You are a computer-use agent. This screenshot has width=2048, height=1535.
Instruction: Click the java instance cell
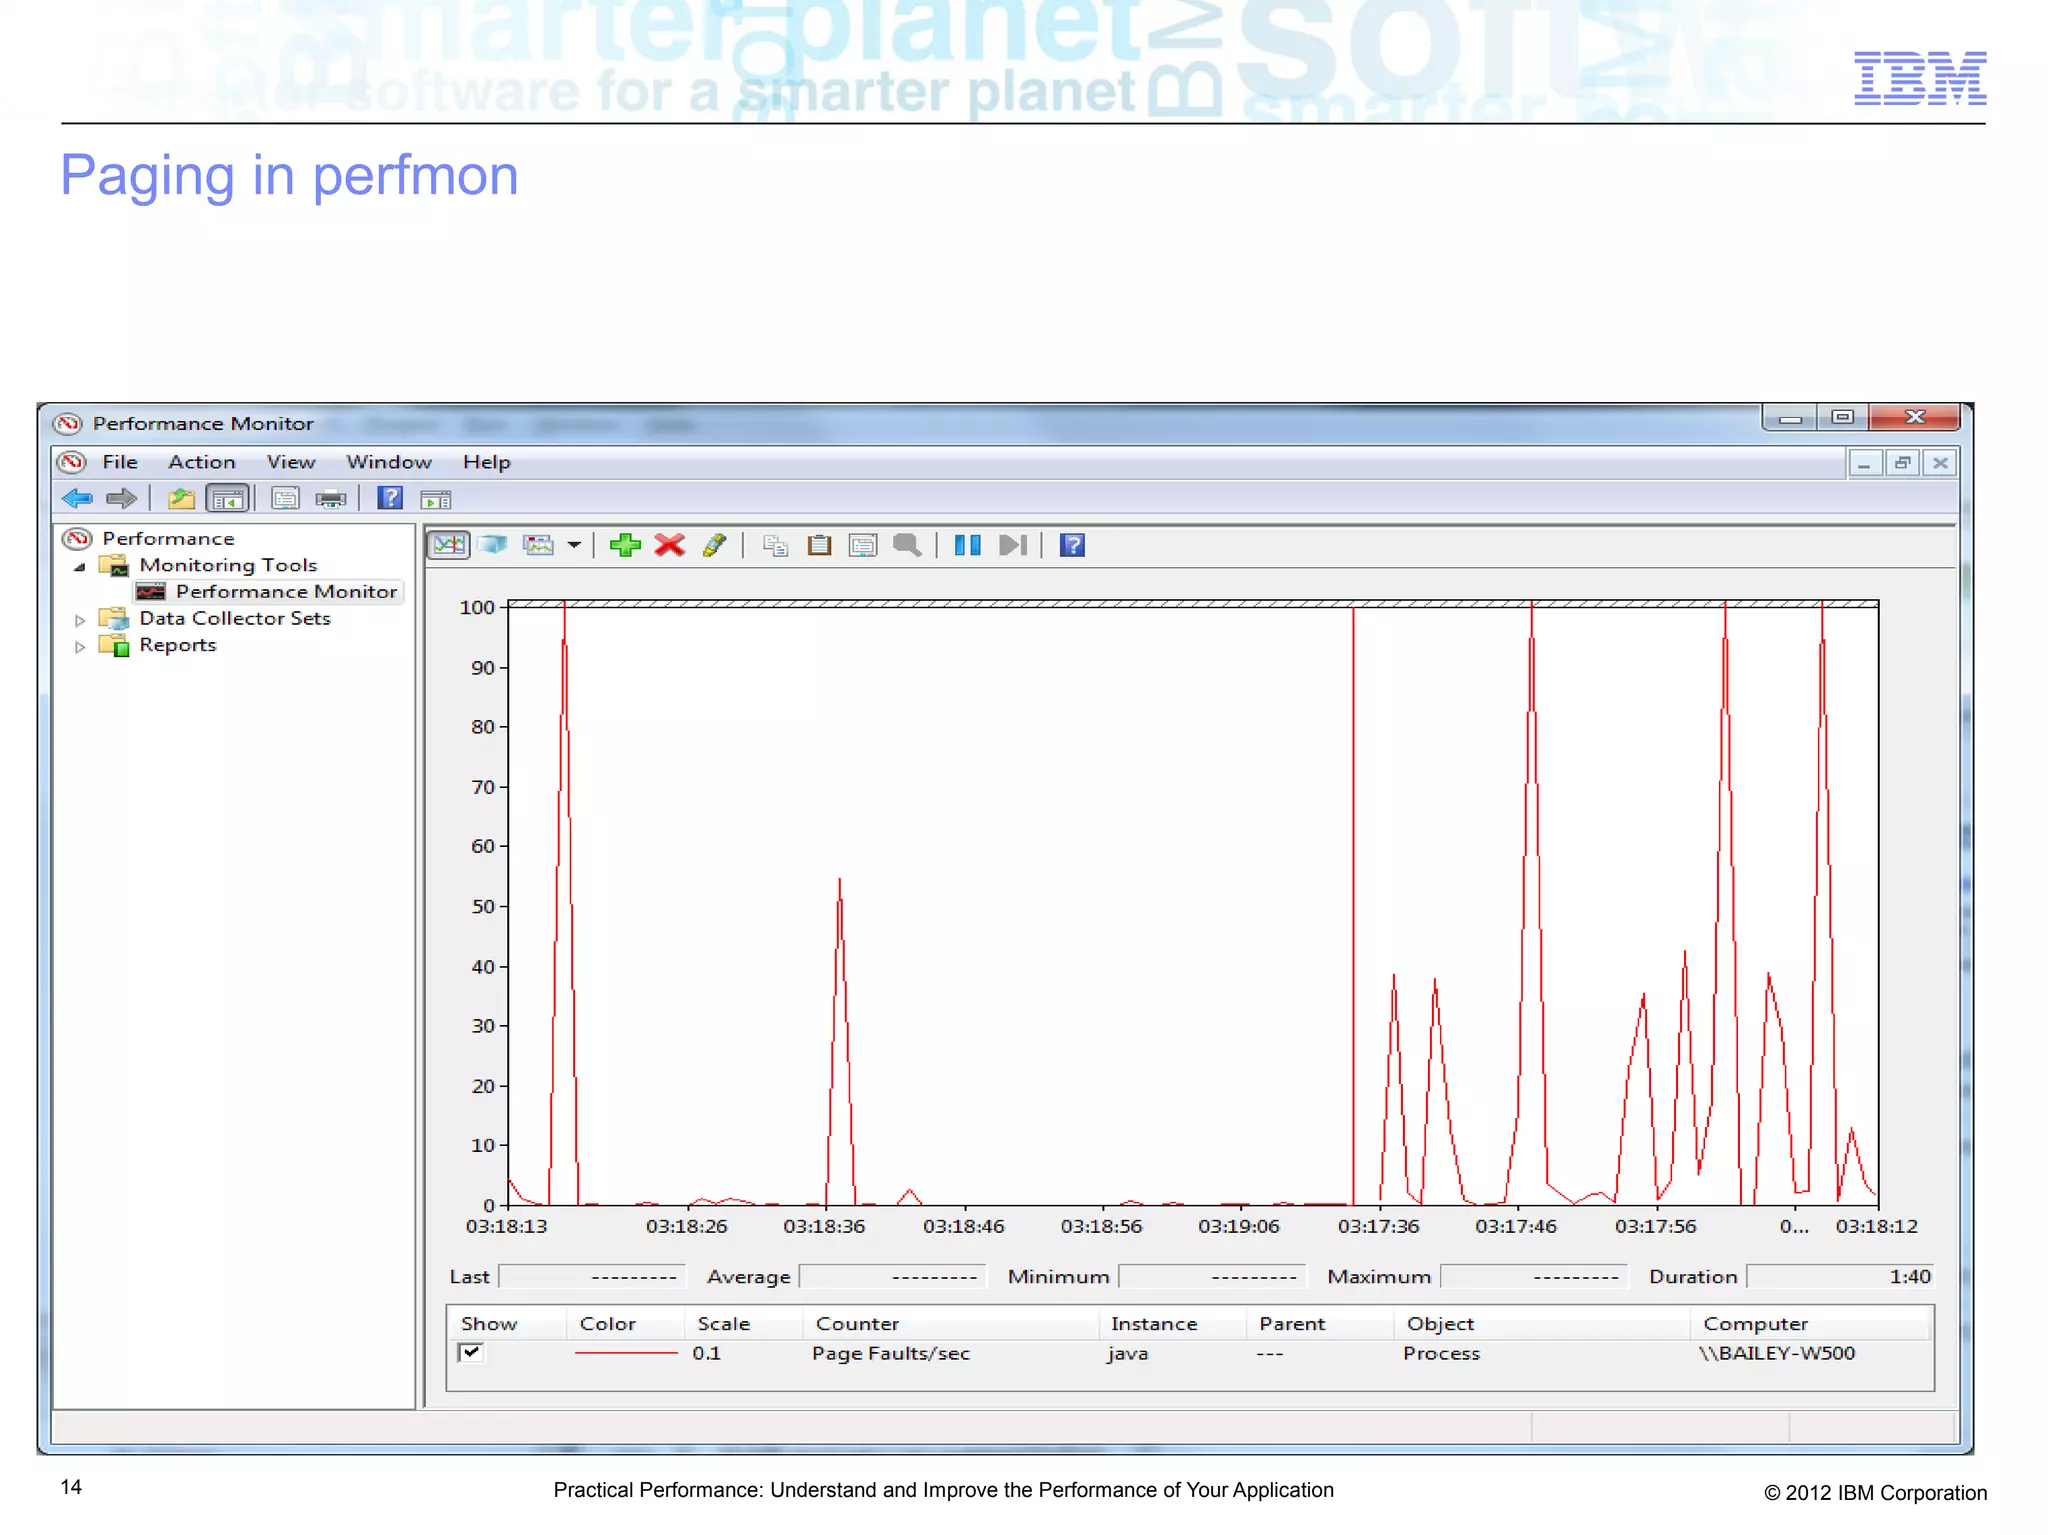(x=1127, y=1353)
